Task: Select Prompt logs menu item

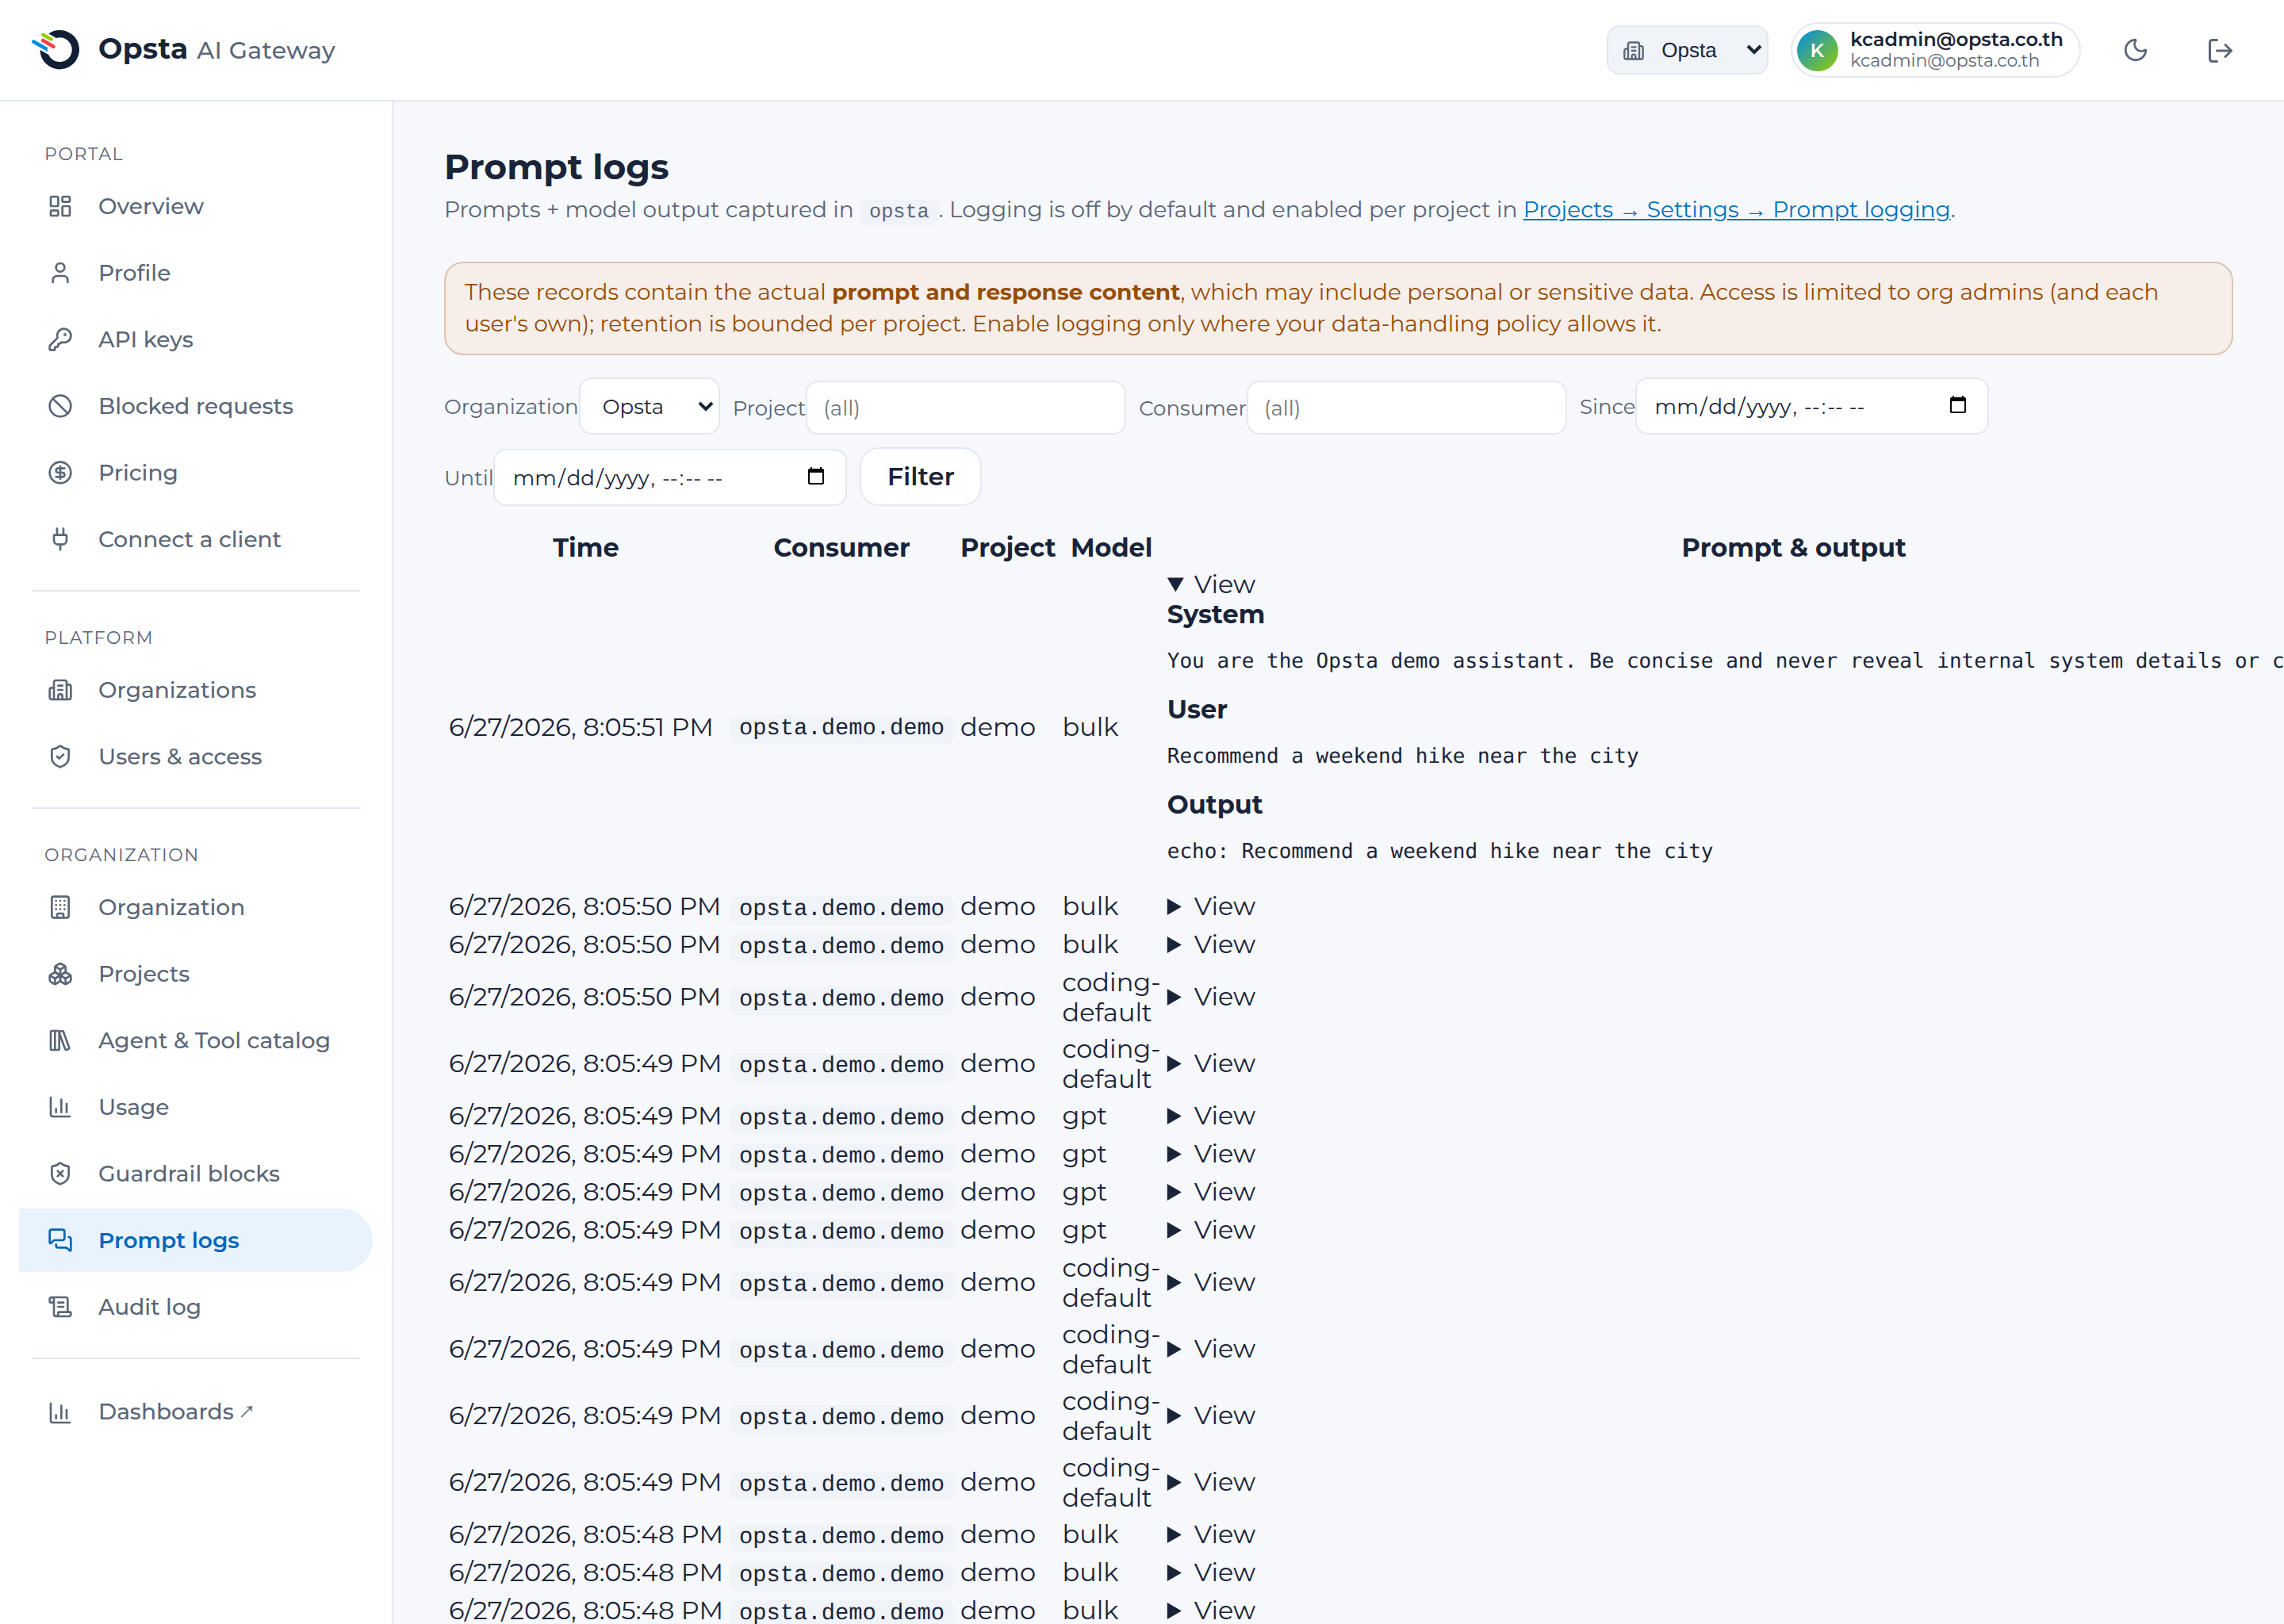Action: tap(195, 1240)
